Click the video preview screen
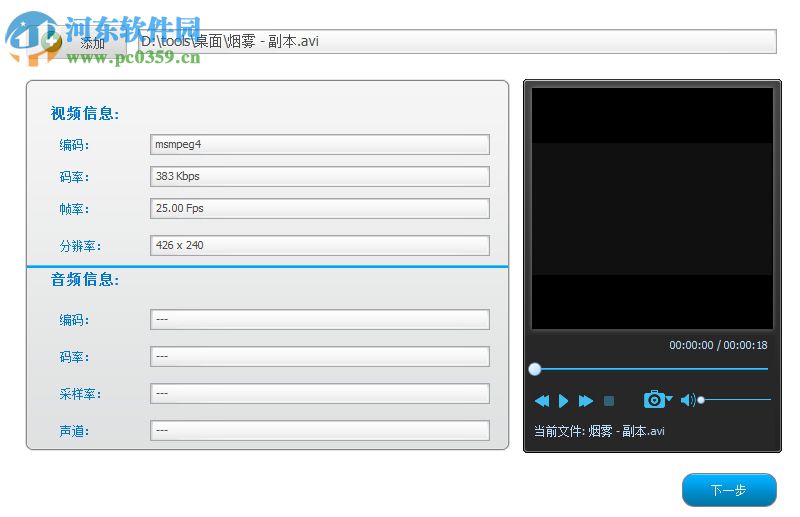The height and width of the screenshot is (517, 800). (652, 208)
